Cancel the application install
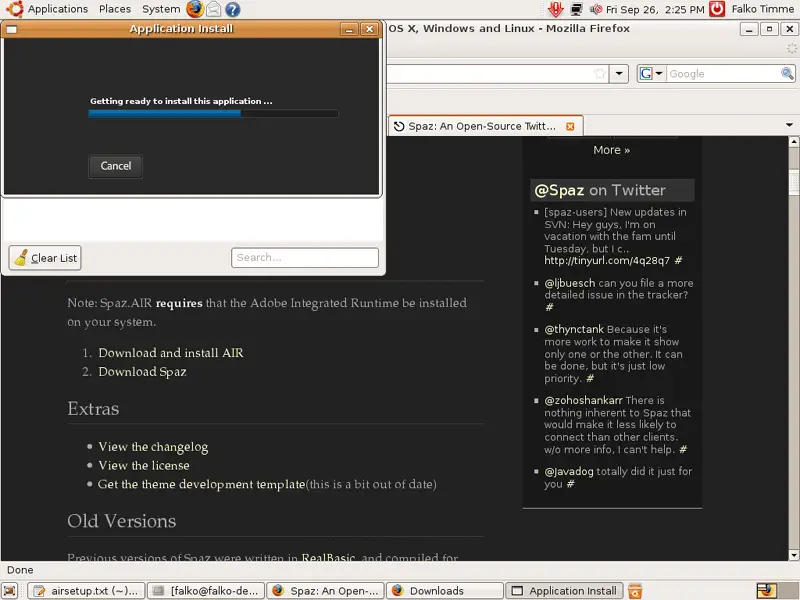 (115, 166)
